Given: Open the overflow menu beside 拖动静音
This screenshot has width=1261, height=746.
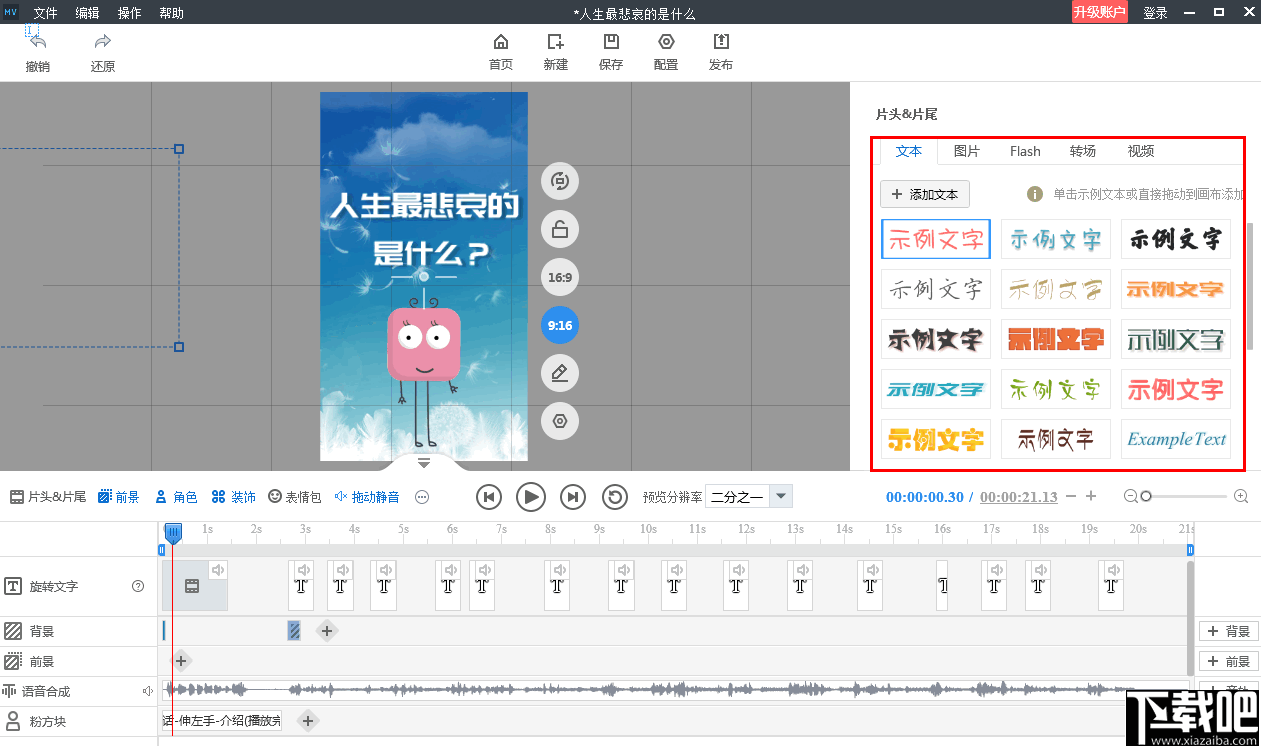Looking at the screenshot, I should point(421,496).
